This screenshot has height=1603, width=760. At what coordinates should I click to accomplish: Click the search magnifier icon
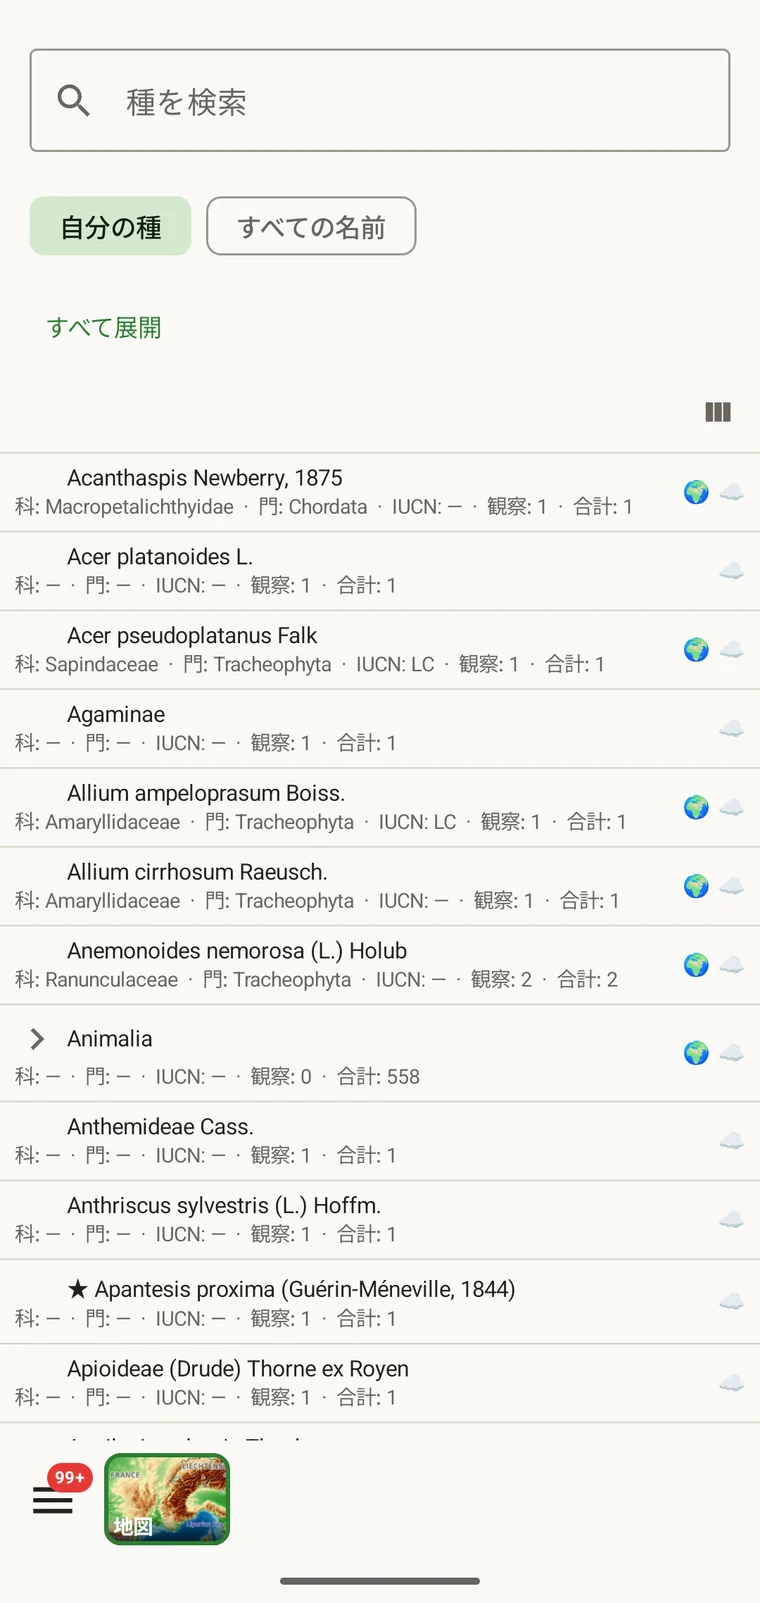click(74, 101)
